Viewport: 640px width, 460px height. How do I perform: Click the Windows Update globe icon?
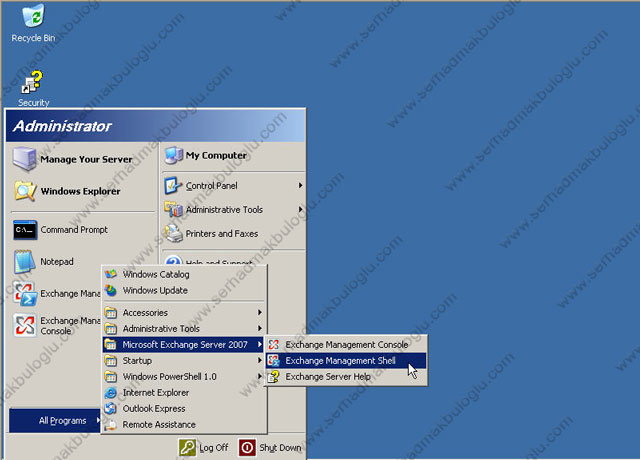pyautogui.click(x=111, y=290)
